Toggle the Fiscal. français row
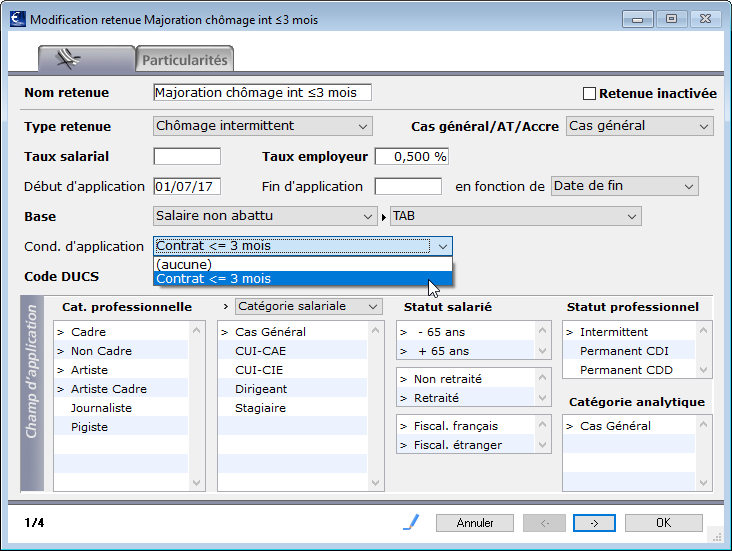 click(x=465, y=426)
